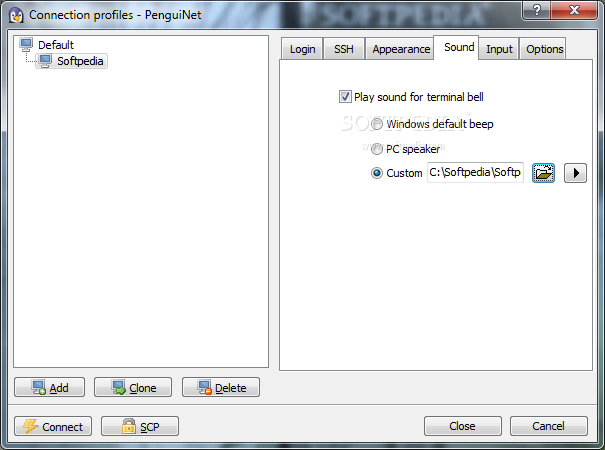Click the custom sound path field
Screen dimensions: 605x450
click(x=475, y=173)
